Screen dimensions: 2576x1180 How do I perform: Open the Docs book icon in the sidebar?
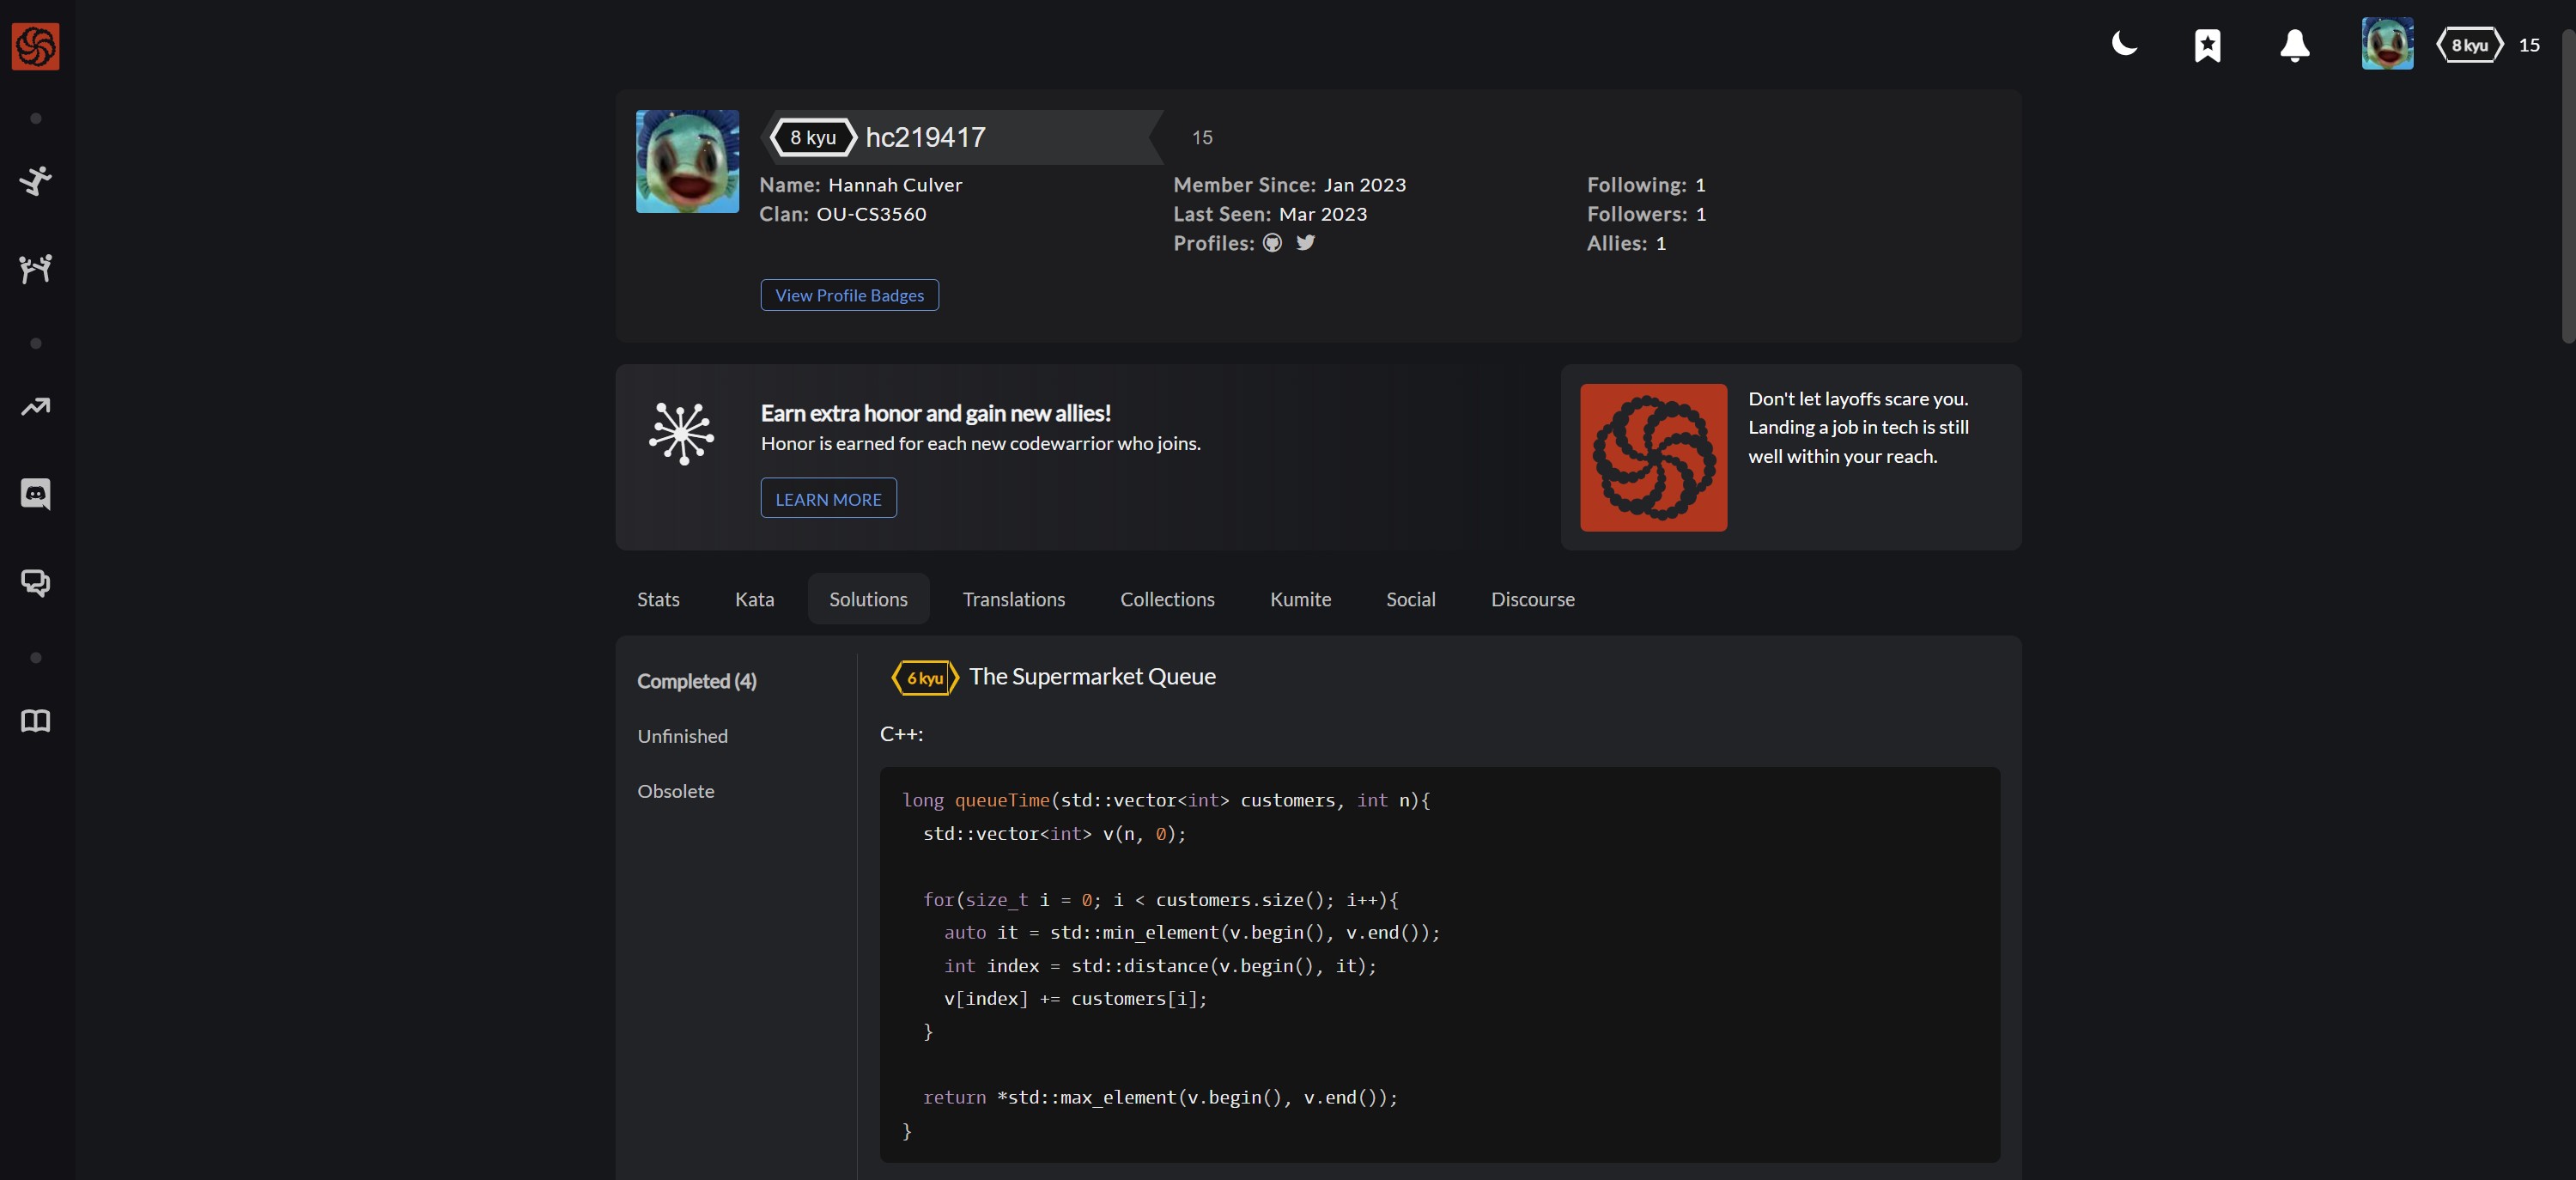tap(35, 720)
